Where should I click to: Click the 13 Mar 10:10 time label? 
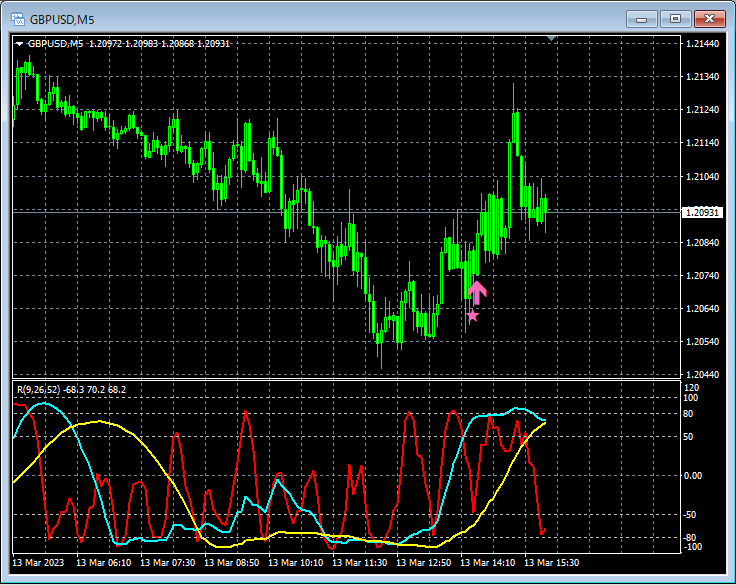click(296, 562)
